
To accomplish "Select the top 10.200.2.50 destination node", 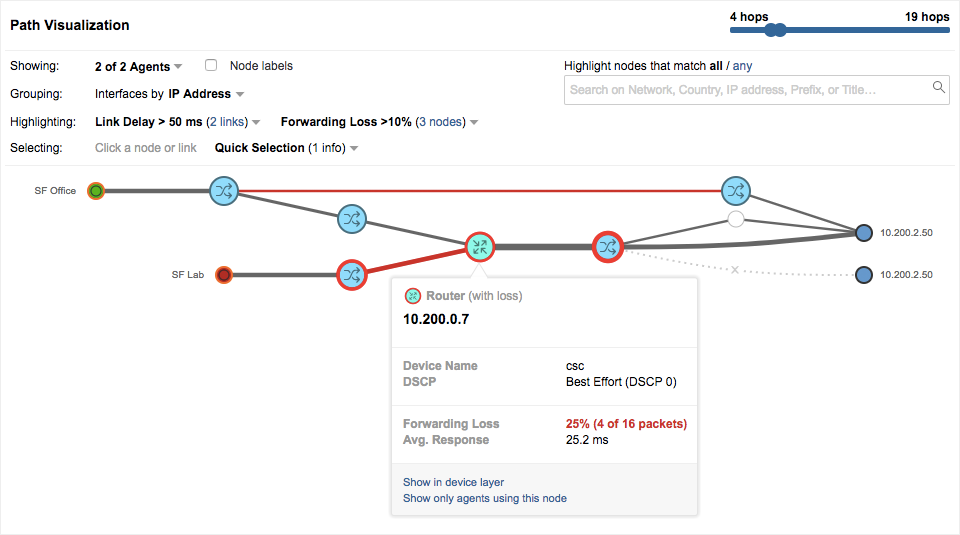I will point(864,233).
